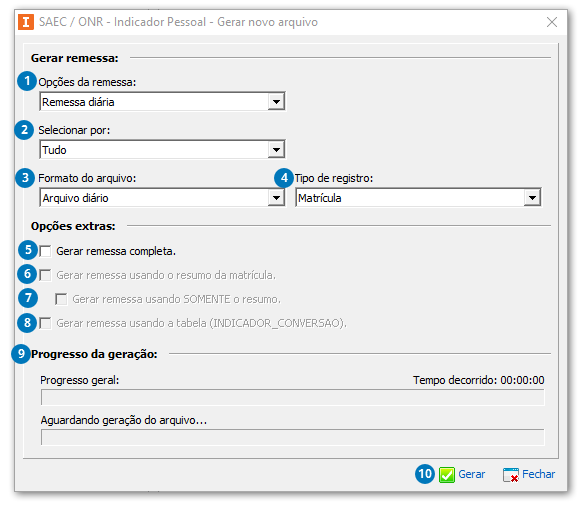581x505 pixels.
Task: Toggle Gerar remessa usando o resumo da matrícula
Action: click(46, 276)
